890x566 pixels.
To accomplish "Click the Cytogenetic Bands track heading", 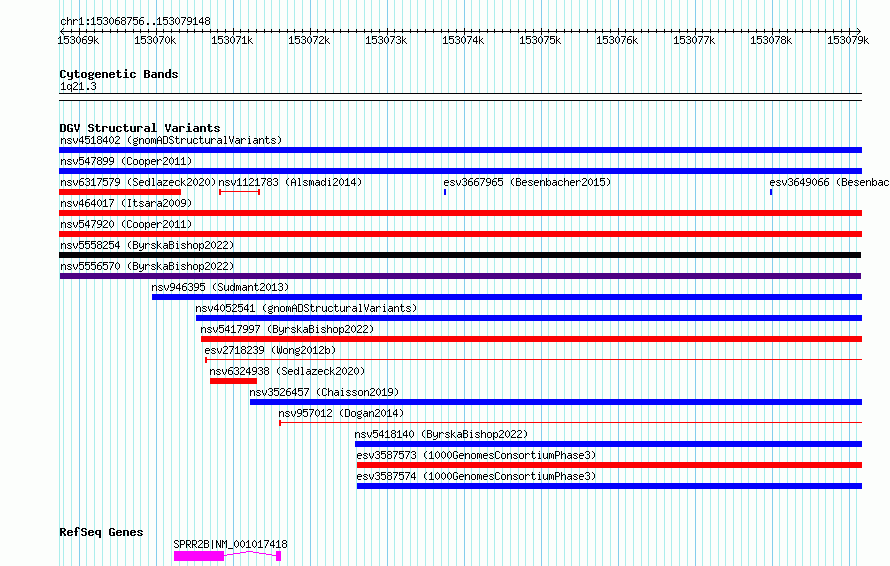I will tap(119, 74).
